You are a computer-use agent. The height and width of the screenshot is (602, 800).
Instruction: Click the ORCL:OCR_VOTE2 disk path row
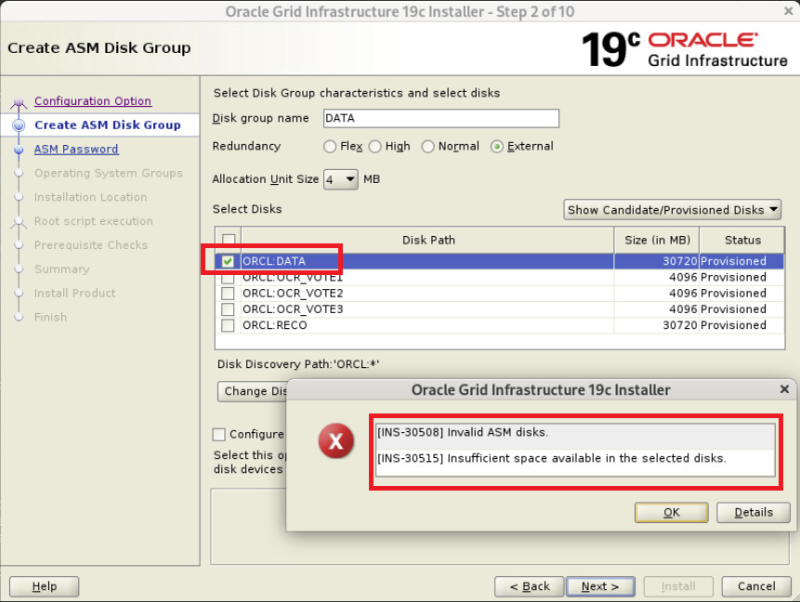pos(427,293)
